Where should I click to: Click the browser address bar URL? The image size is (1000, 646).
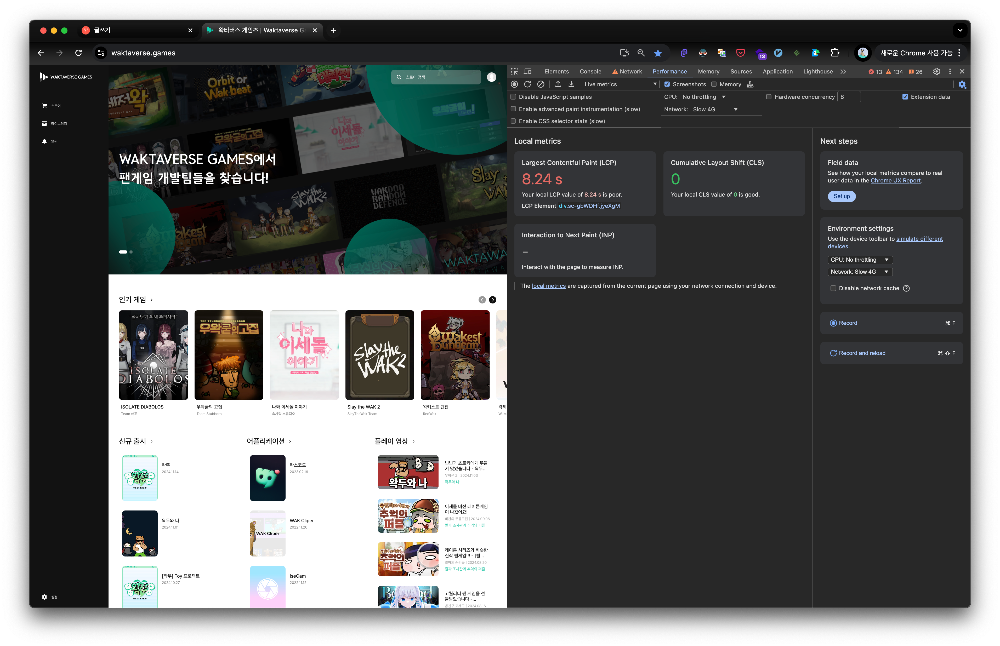[x=143, y=53]
